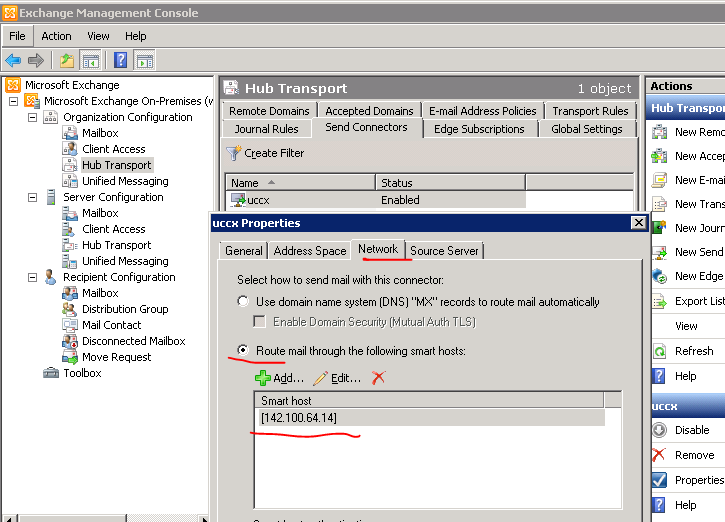Switch to the Accepted Domains tab
This screenshot has height=522, width=725.
pos(369,111)
